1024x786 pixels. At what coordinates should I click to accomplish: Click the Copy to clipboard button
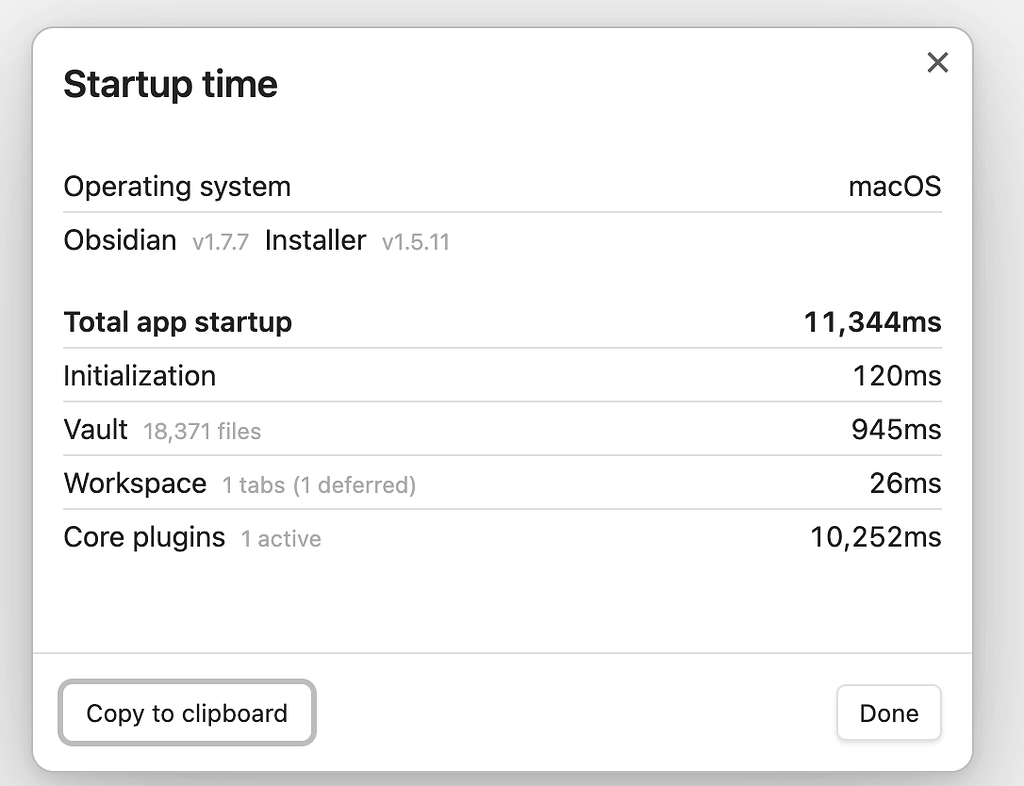(x=186, y=713)
